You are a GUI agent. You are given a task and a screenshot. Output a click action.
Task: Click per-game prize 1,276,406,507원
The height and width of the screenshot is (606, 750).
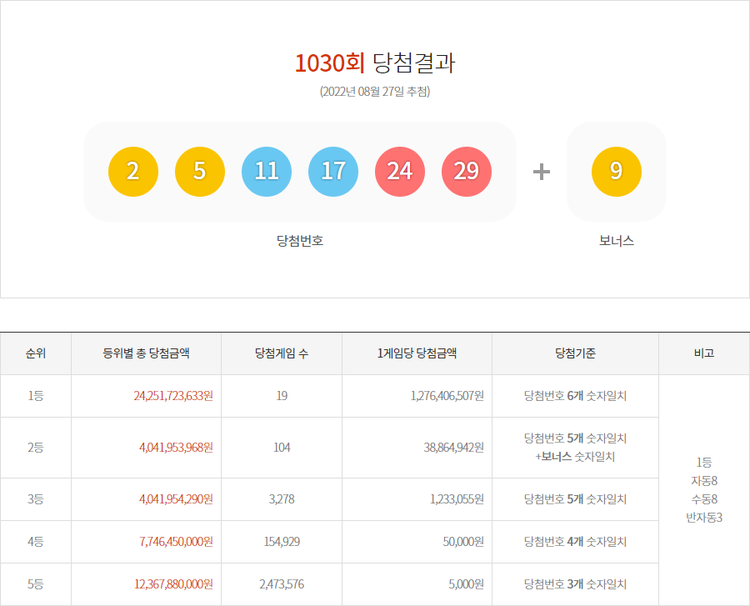pos(447,396)
